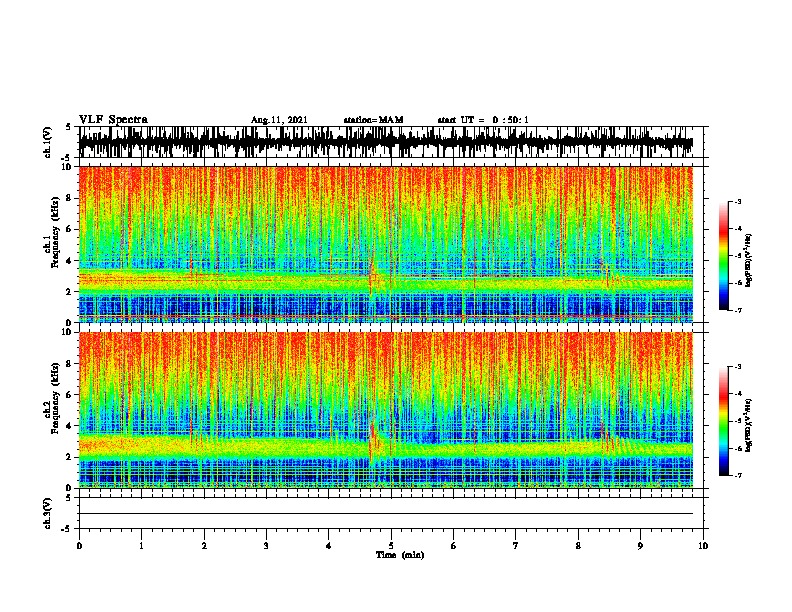Click time axis tick label "9"

pyautogui.click(x=640, y=546)
